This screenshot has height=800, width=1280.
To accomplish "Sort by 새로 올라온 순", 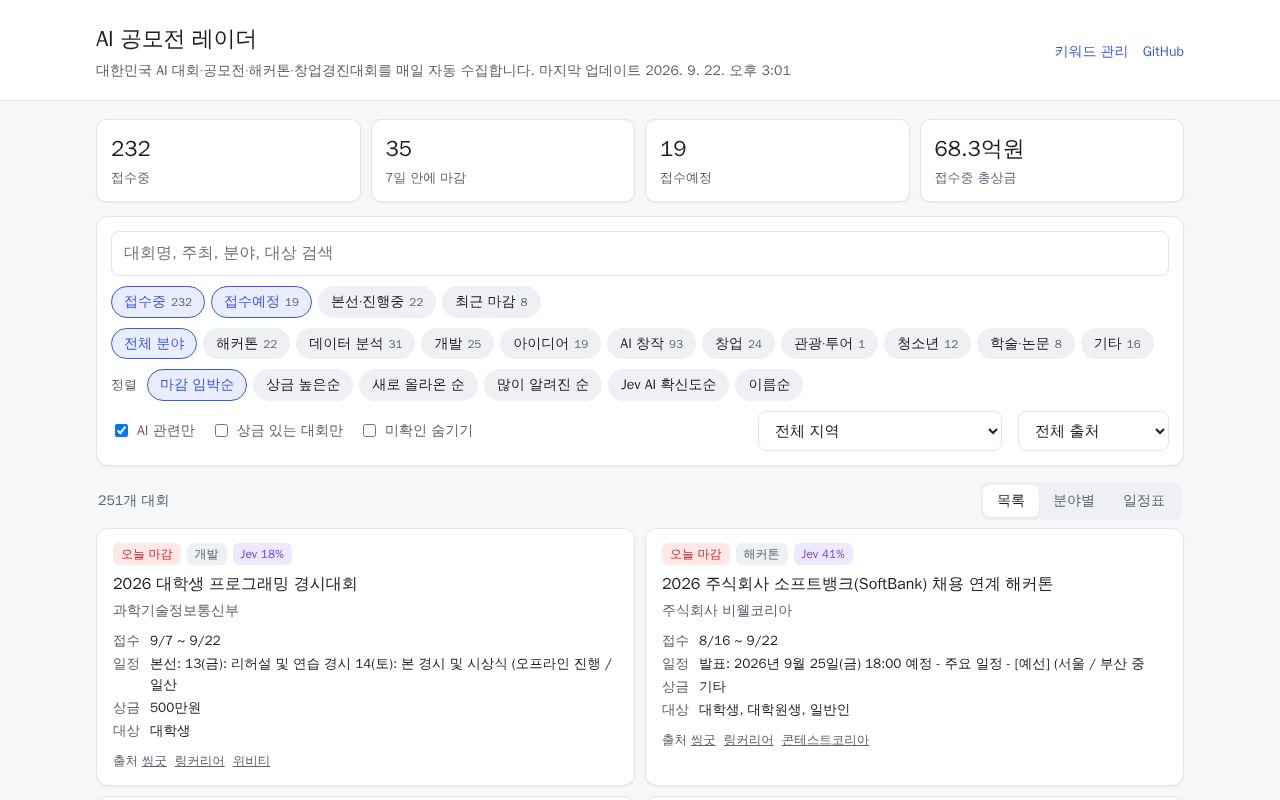I will tap(418, 385).
